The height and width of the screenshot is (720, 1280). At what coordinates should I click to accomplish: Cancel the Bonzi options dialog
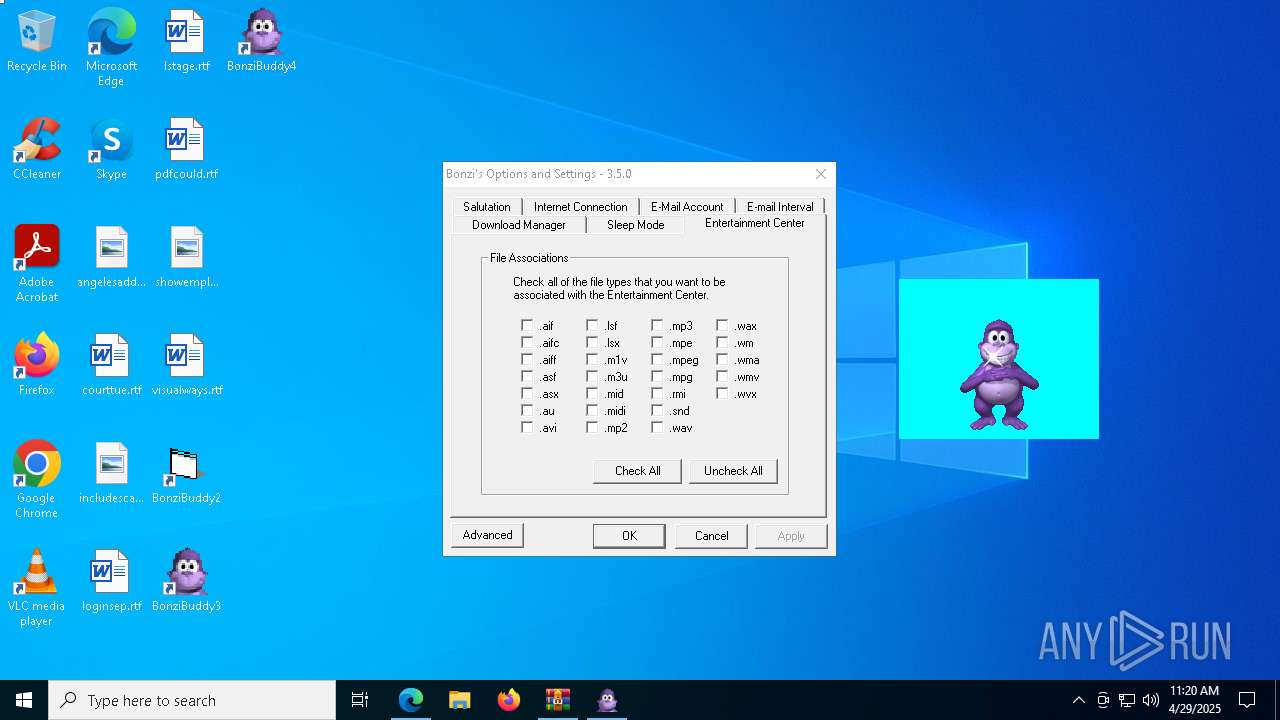pos(711,536)
